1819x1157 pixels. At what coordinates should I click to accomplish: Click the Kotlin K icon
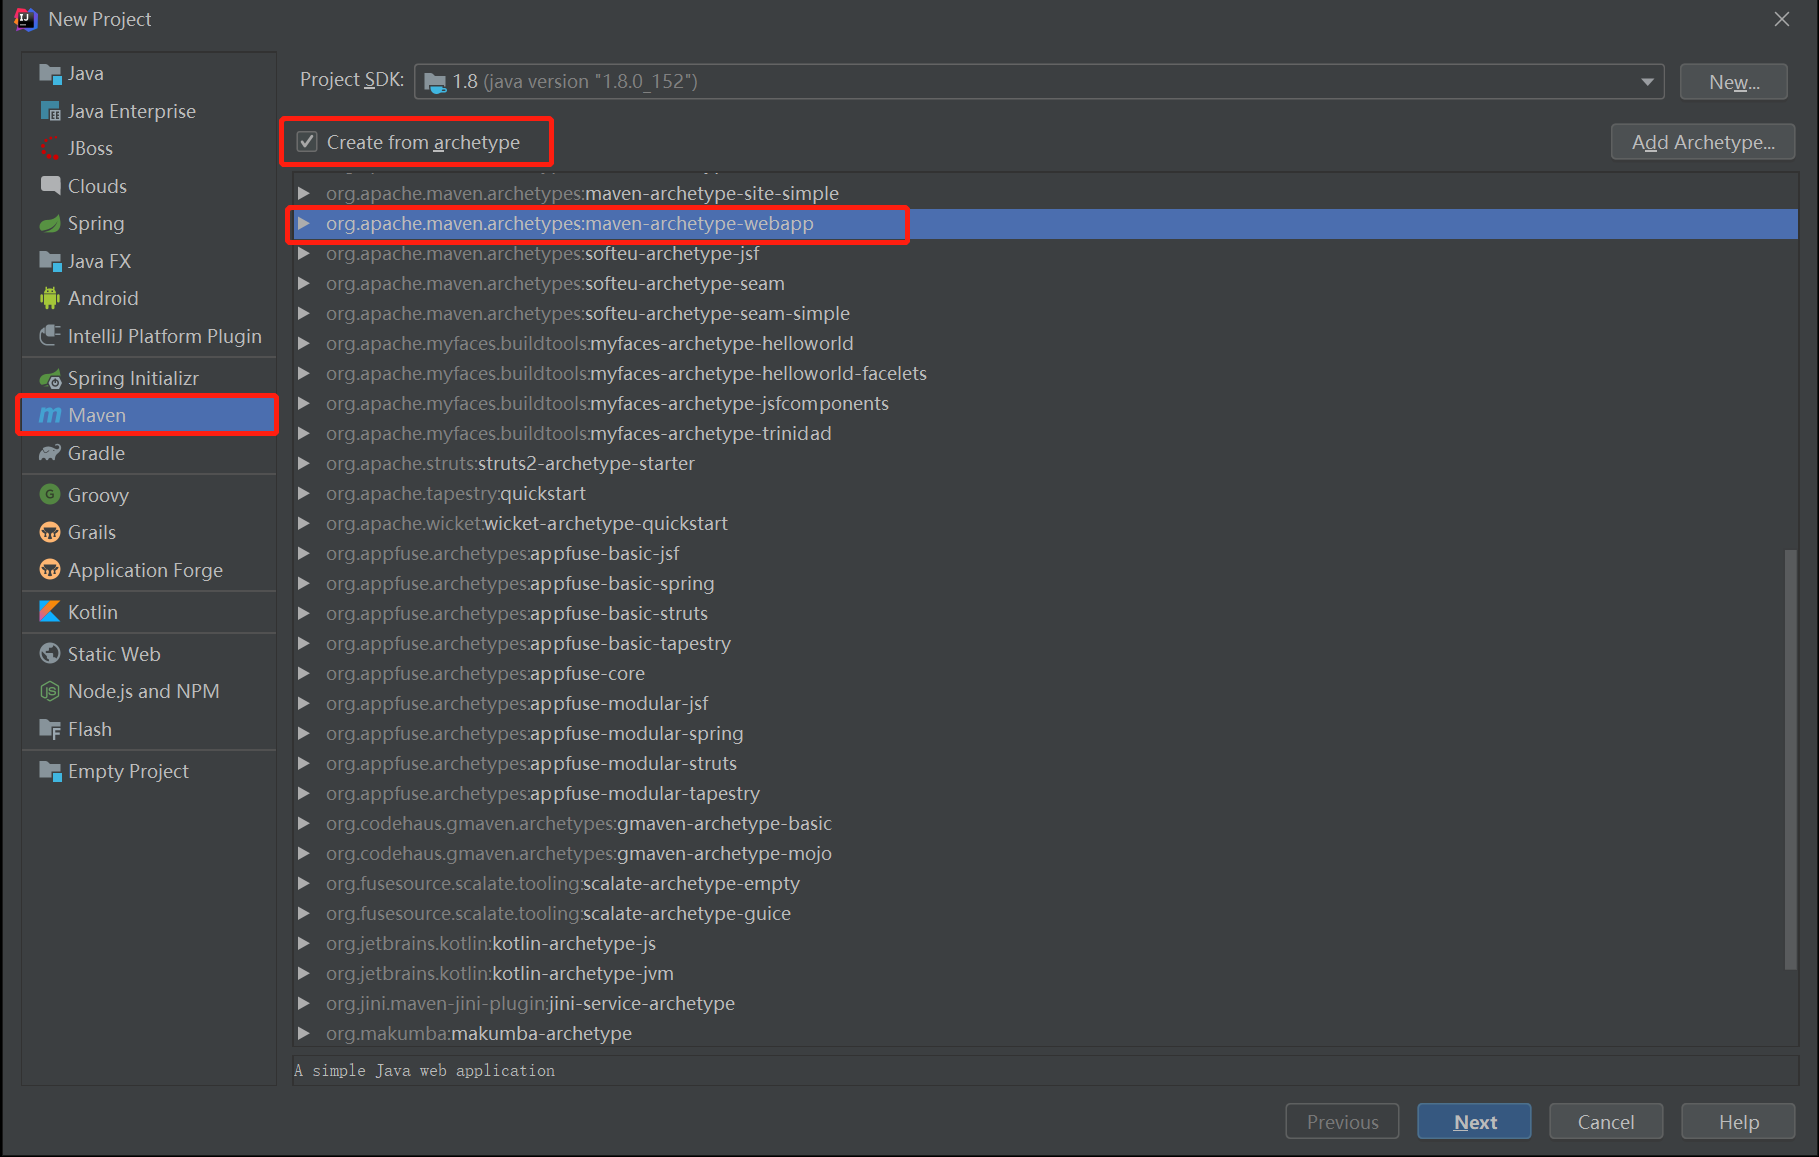coord(50,612)
